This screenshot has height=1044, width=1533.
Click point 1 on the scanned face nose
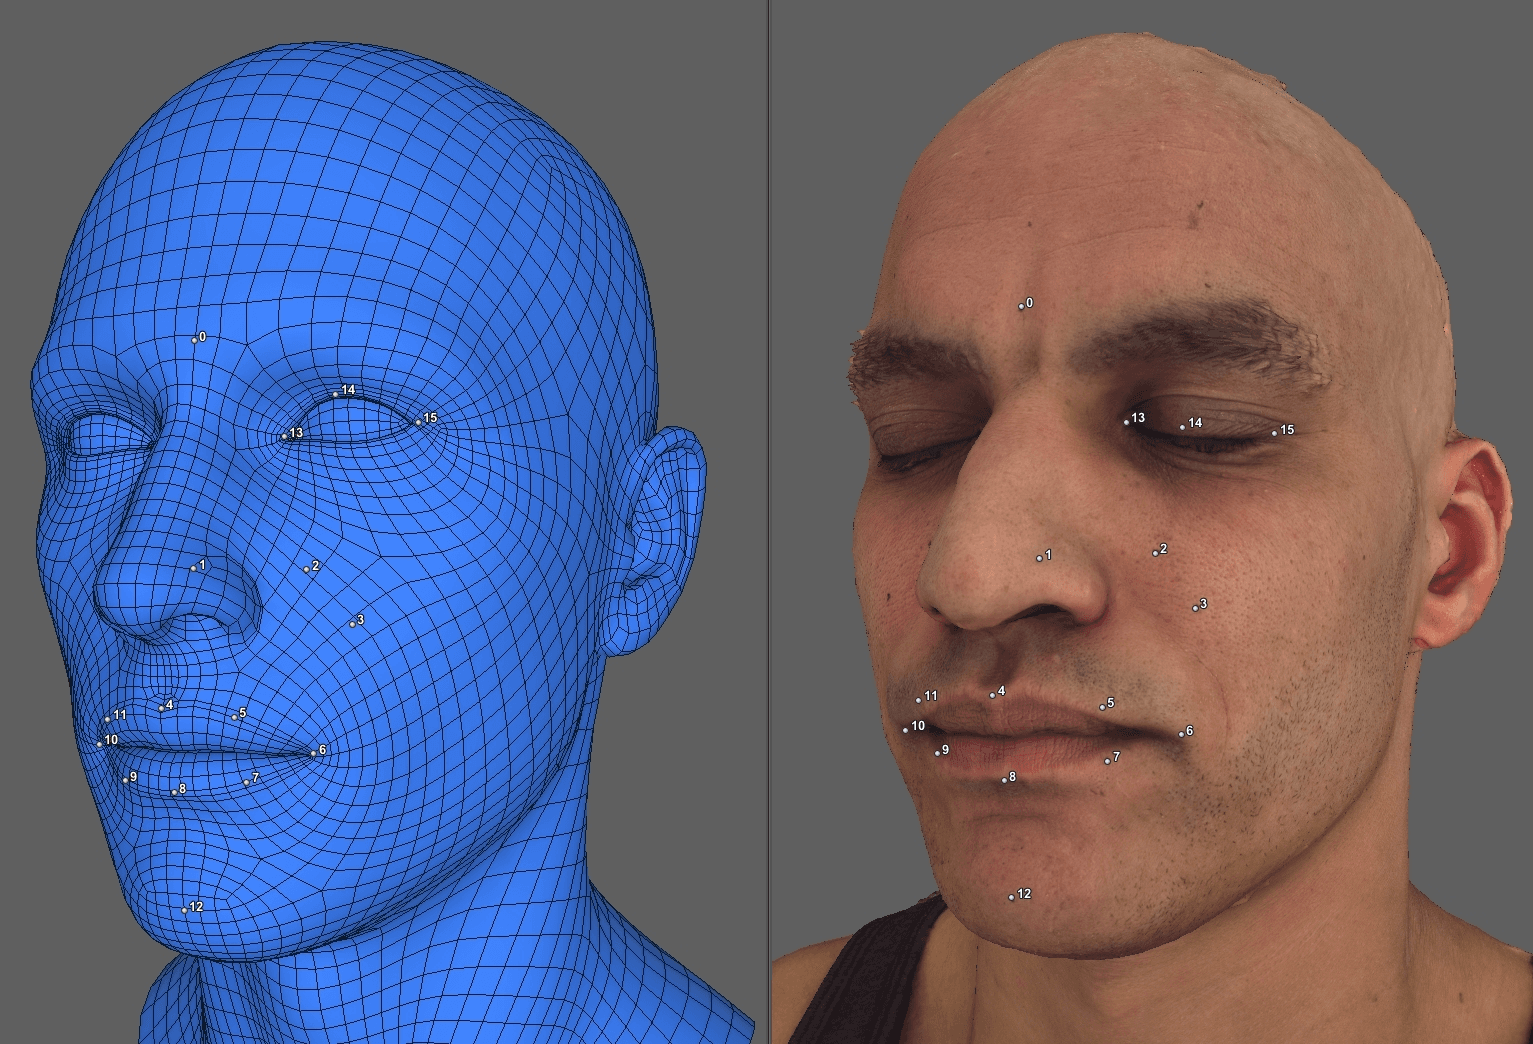pyautogui.click(x=1039, y=558)
